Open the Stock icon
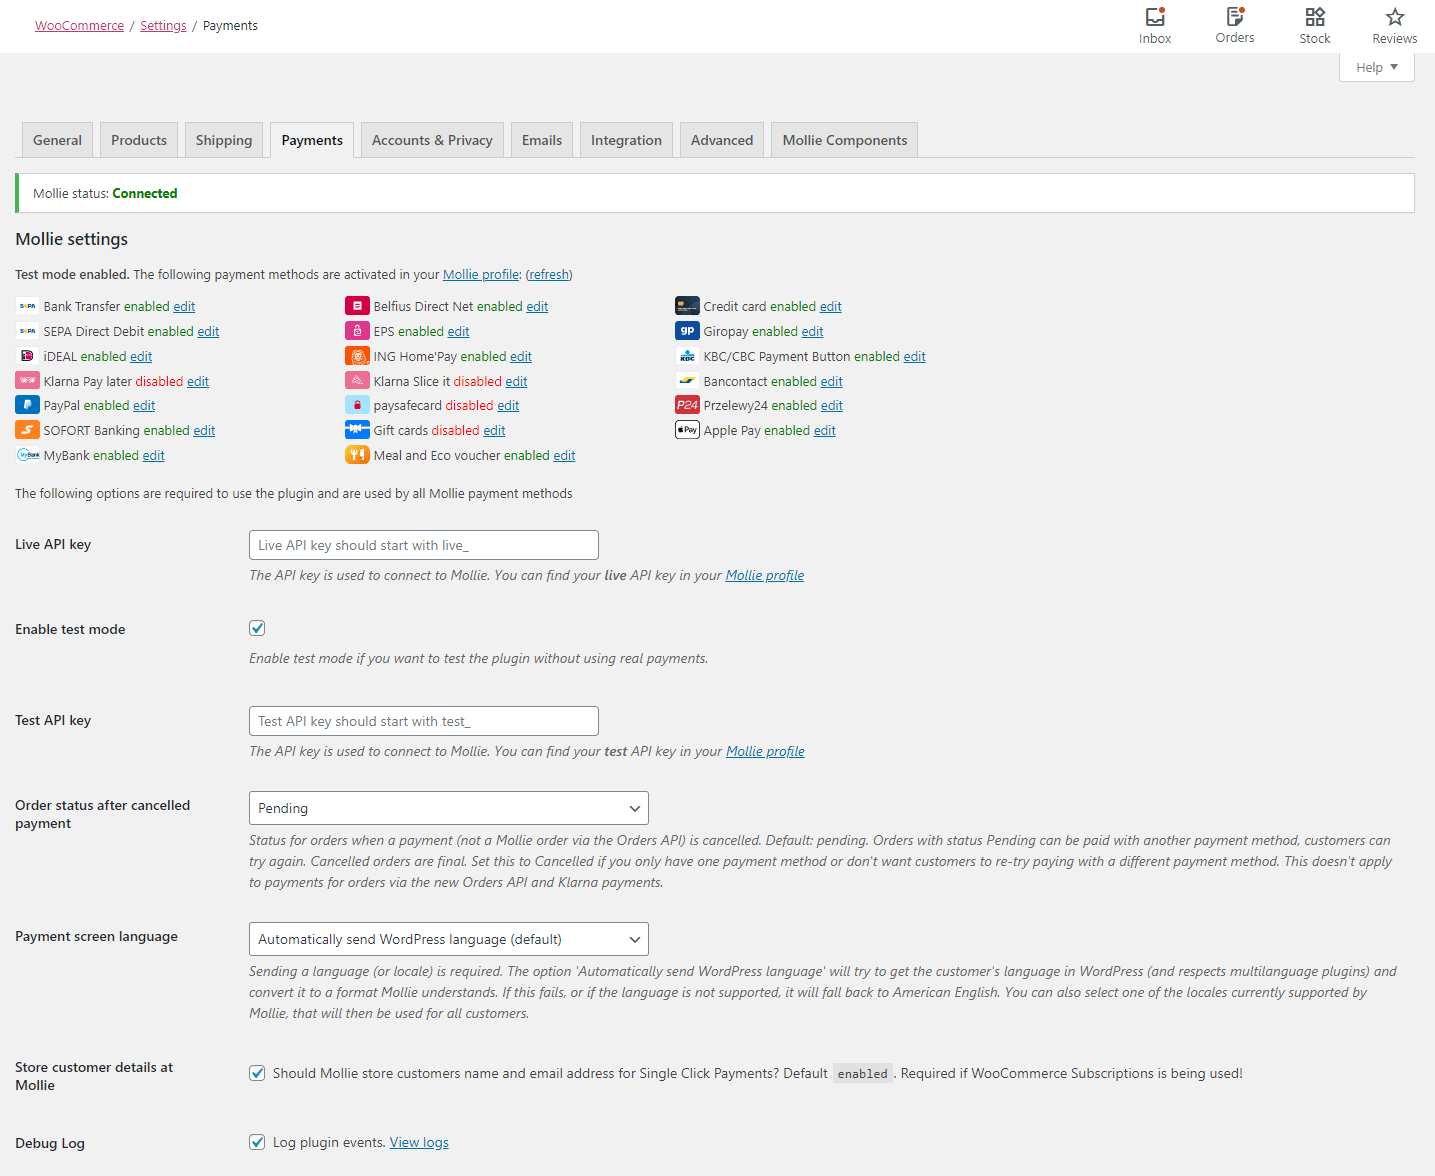The width and height of the screenshot is (1435, 1176). (x=1315, y=17)
